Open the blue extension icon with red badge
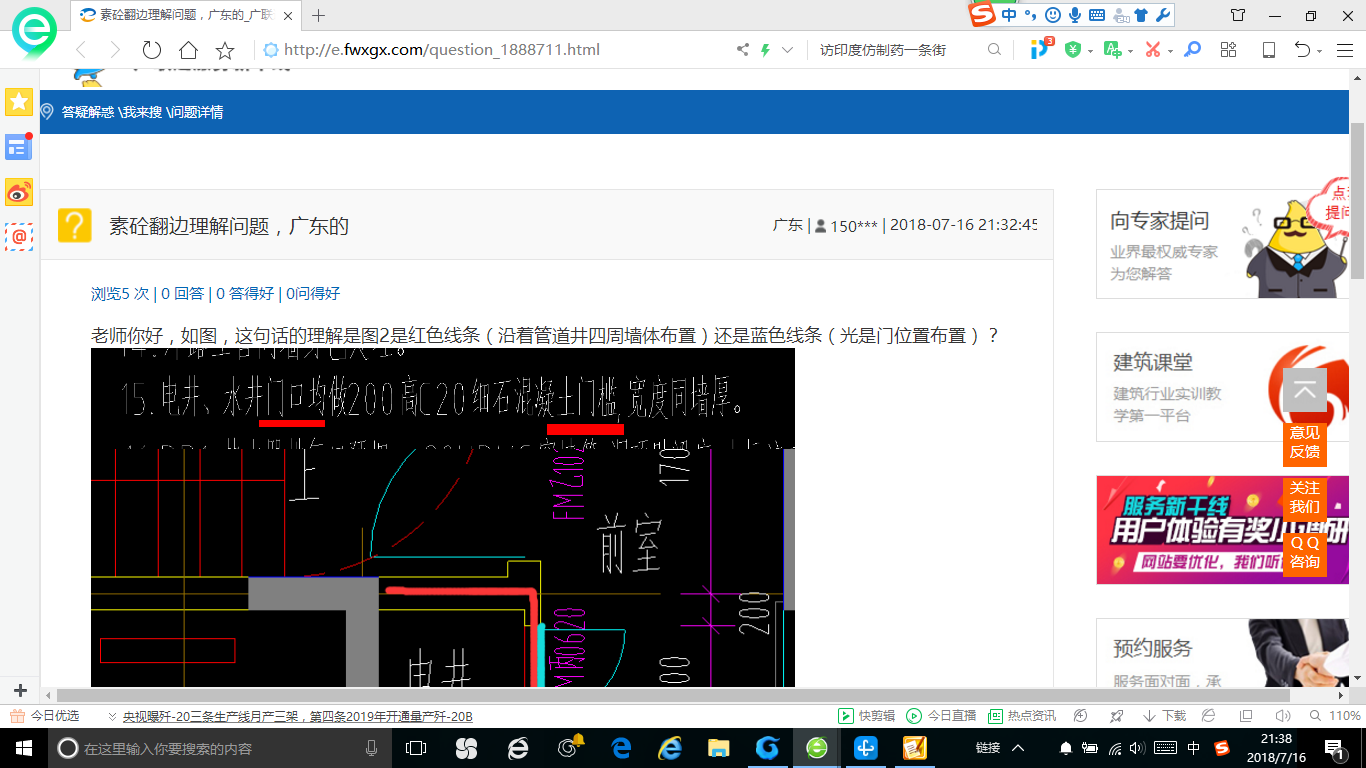Viewport: 1366px width, 768px height. 1041,48
